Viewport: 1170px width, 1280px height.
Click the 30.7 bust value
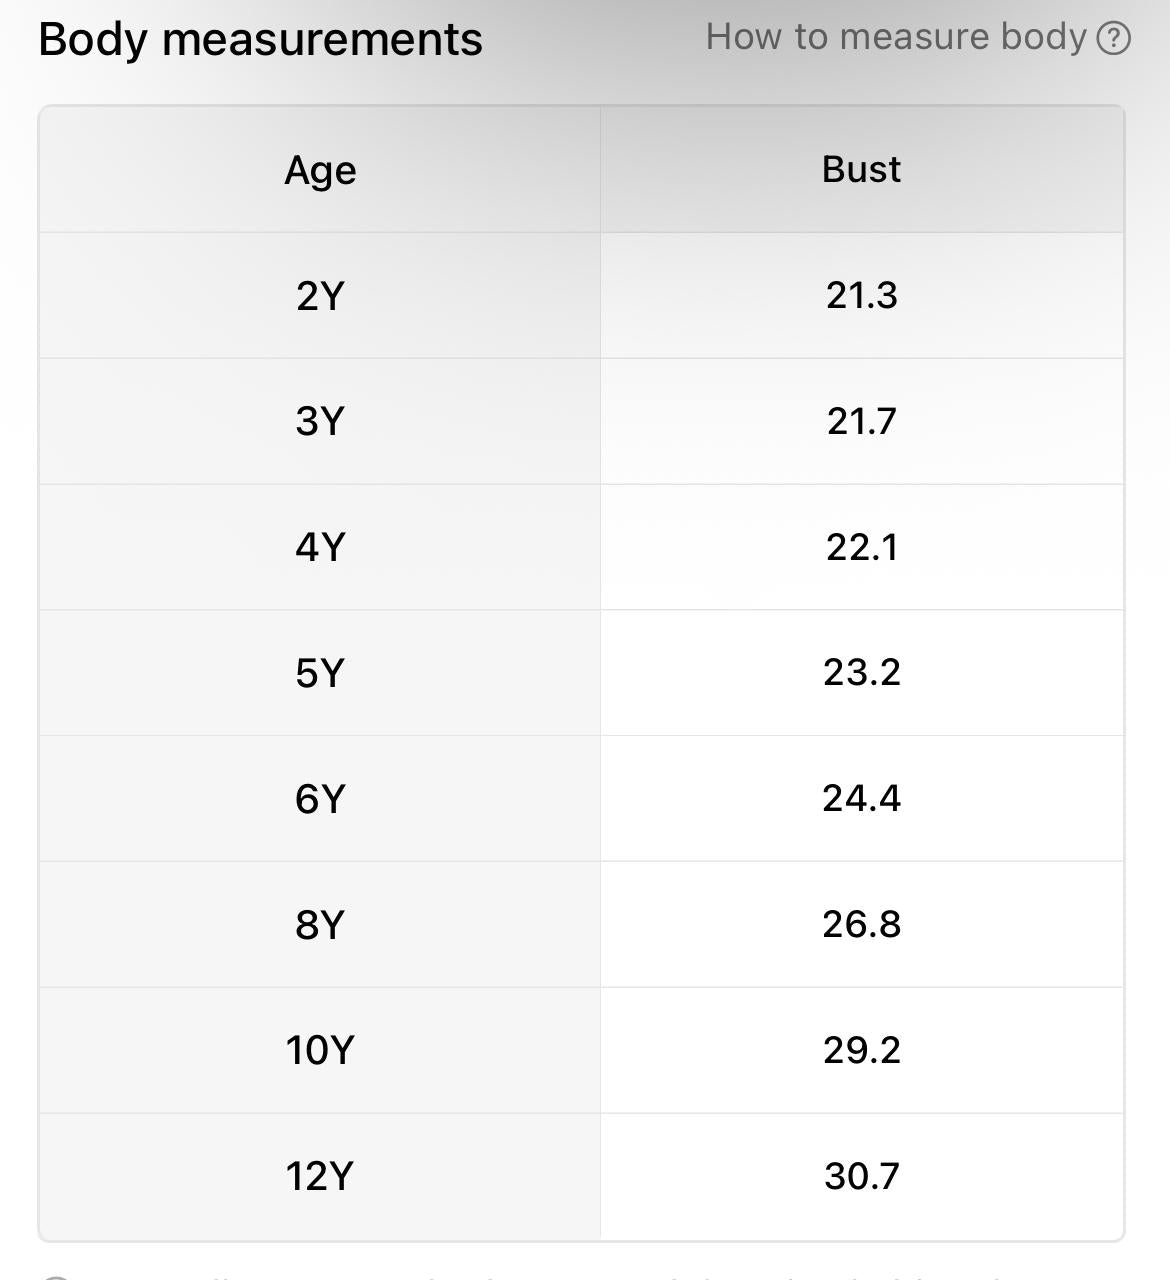tap(861, 1176)
